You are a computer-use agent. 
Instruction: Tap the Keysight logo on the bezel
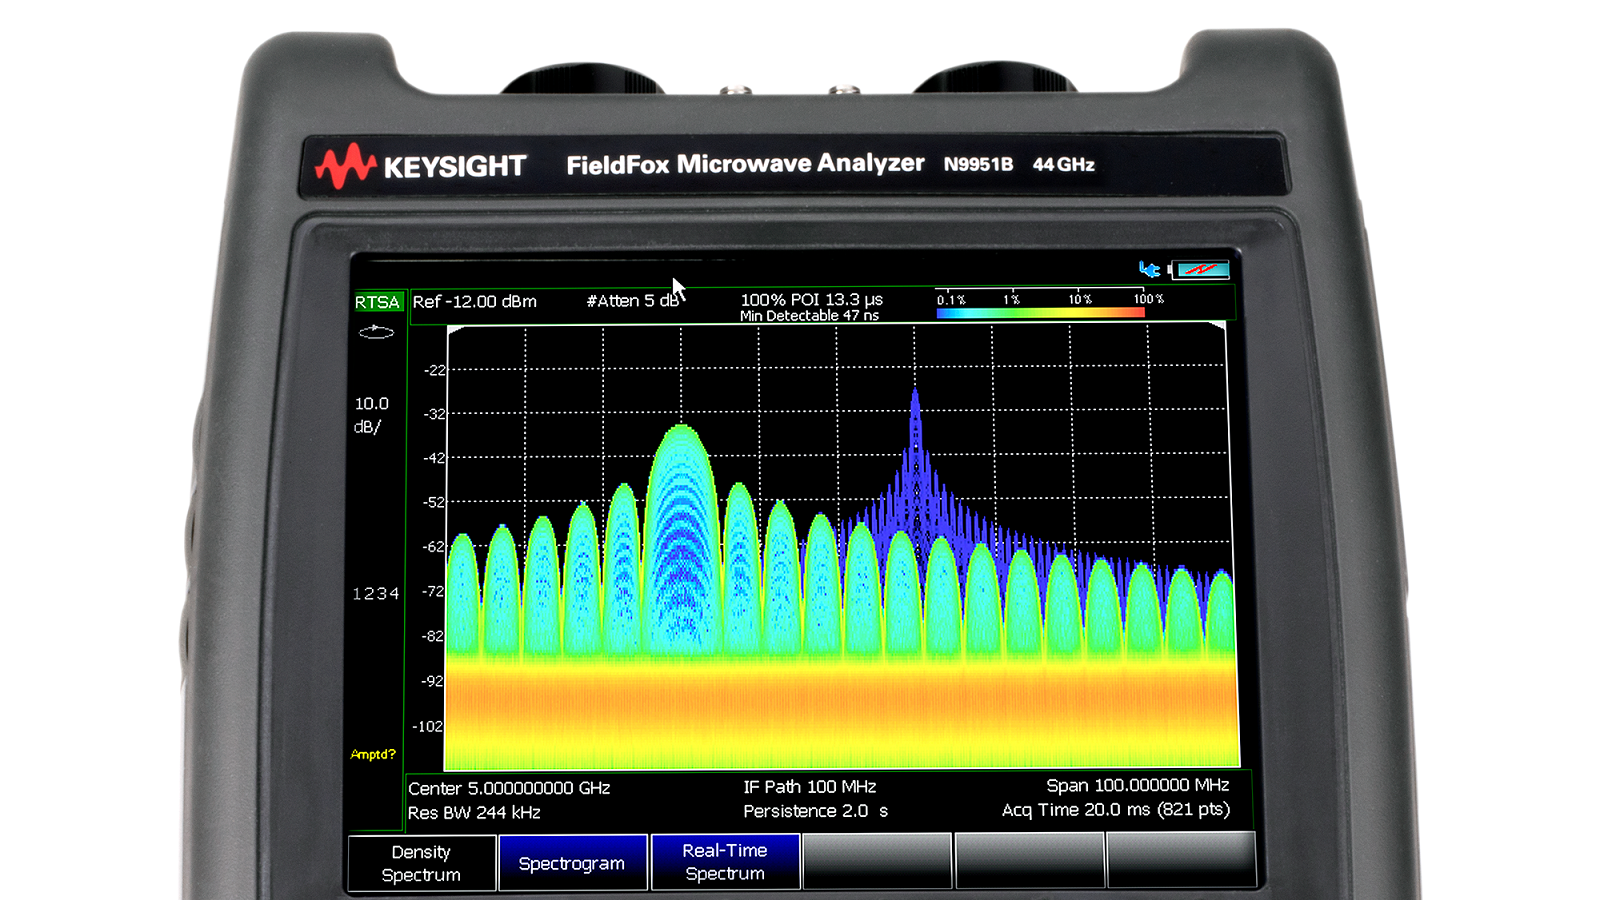tap(421, 166)
